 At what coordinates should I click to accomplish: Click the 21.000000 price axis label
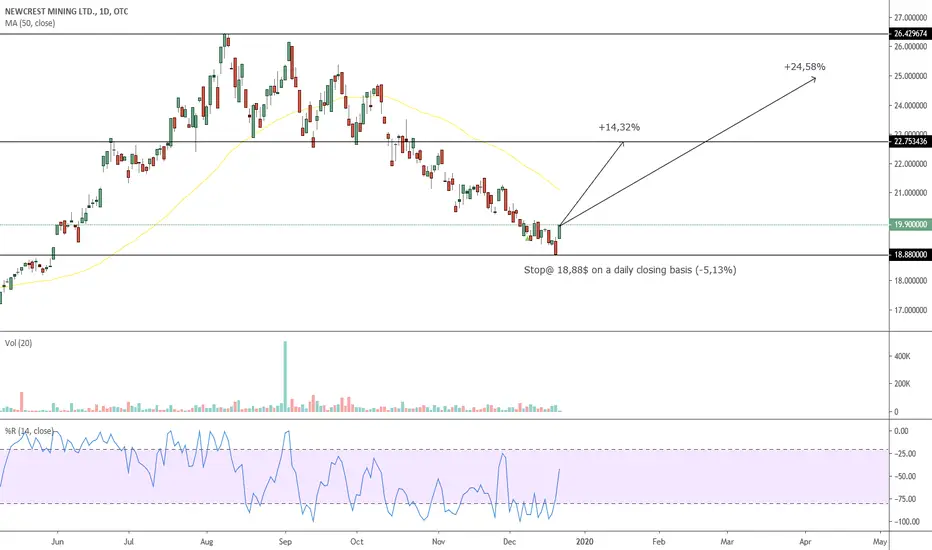coord(911,193)
